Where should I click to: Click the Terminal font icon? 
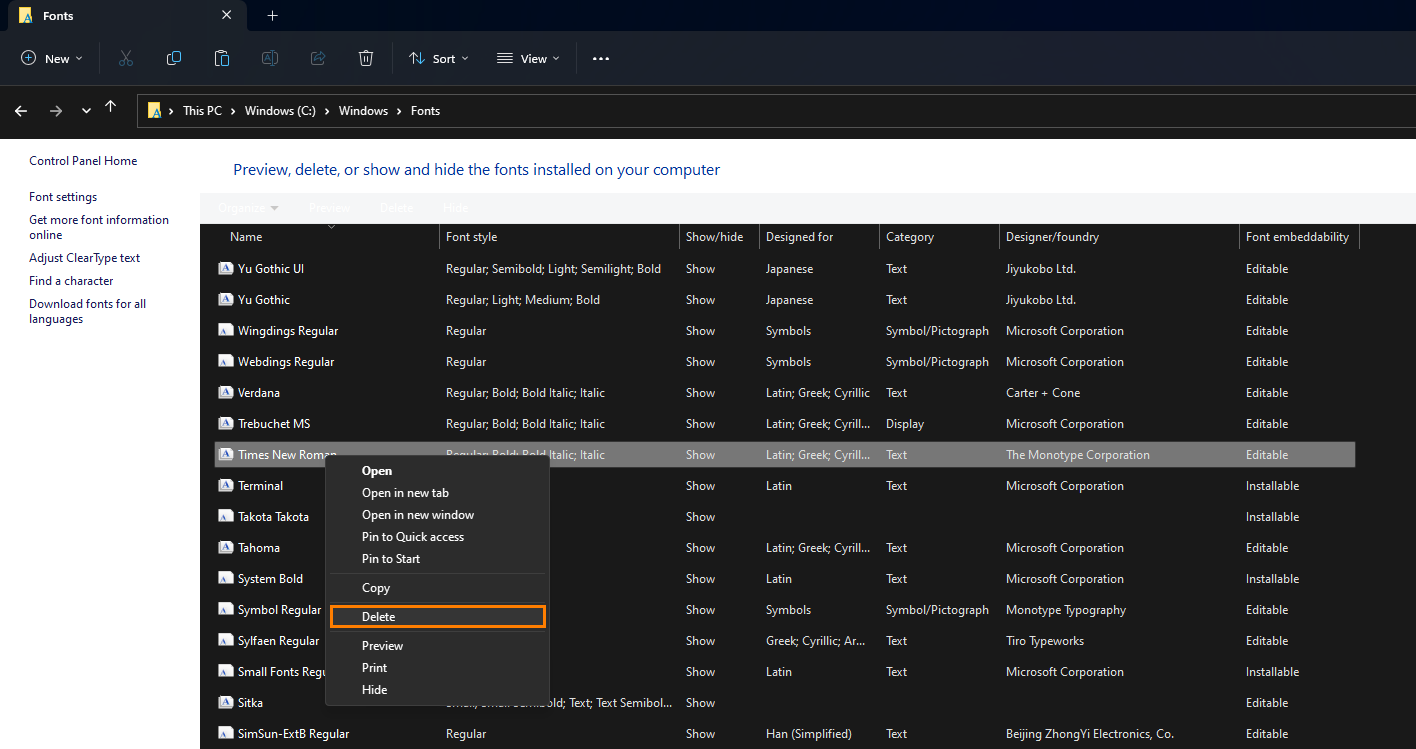225,486
